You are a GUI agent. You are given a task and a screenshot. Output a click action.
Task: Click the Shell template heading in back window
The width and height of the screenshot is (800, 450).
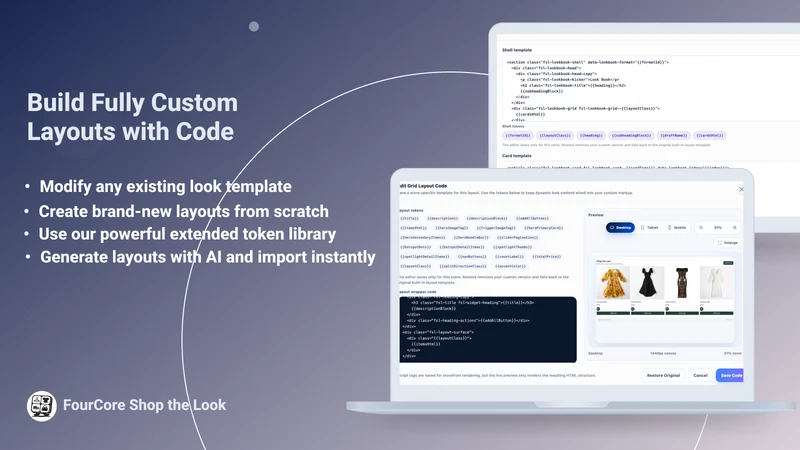pos(517,50)
